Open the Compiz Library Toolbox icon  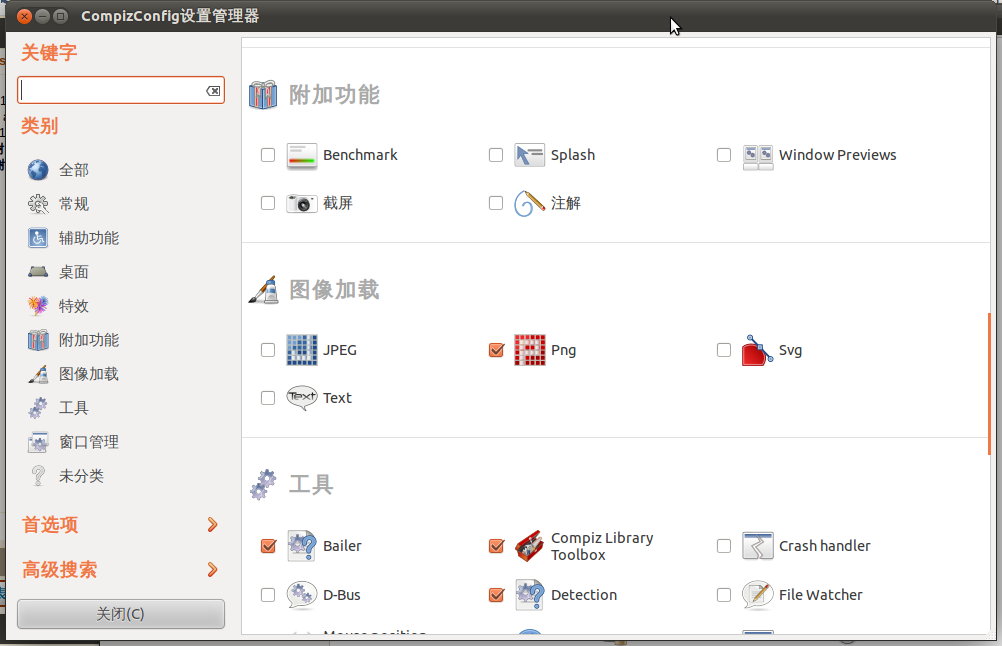click(x=530, y=546)
